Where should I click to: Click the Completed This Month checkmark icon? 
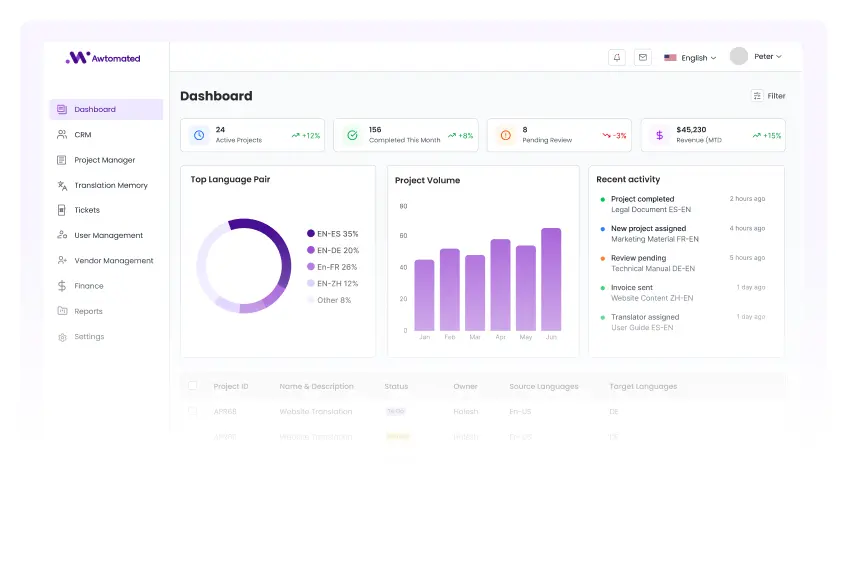352,135
